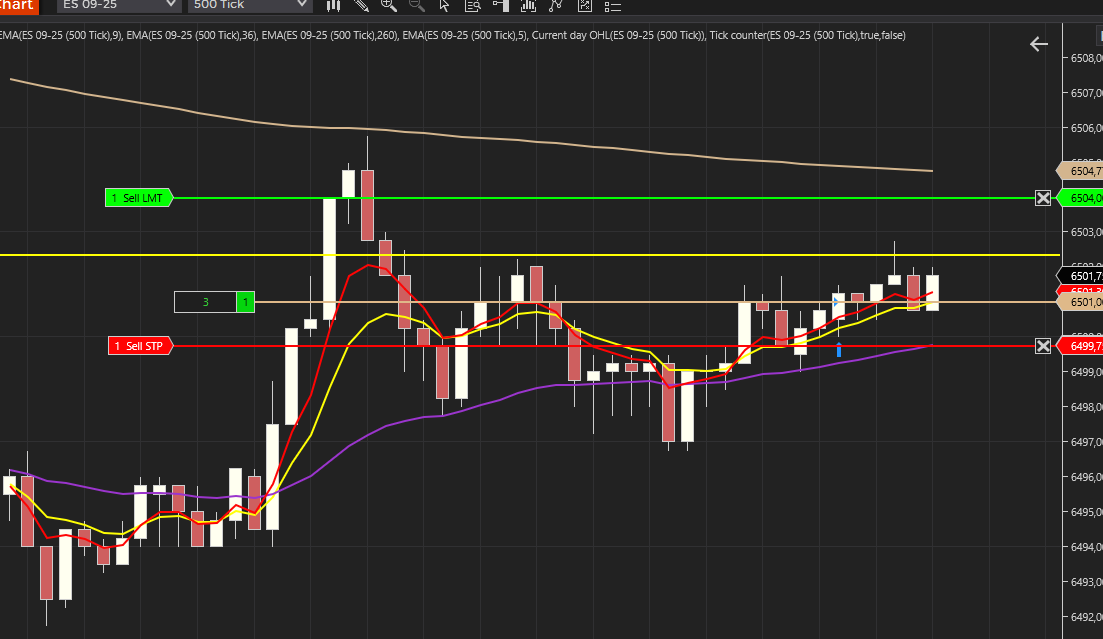
Task: Click the green 6504,0 limit price marker
Action: pos(1080,198)
